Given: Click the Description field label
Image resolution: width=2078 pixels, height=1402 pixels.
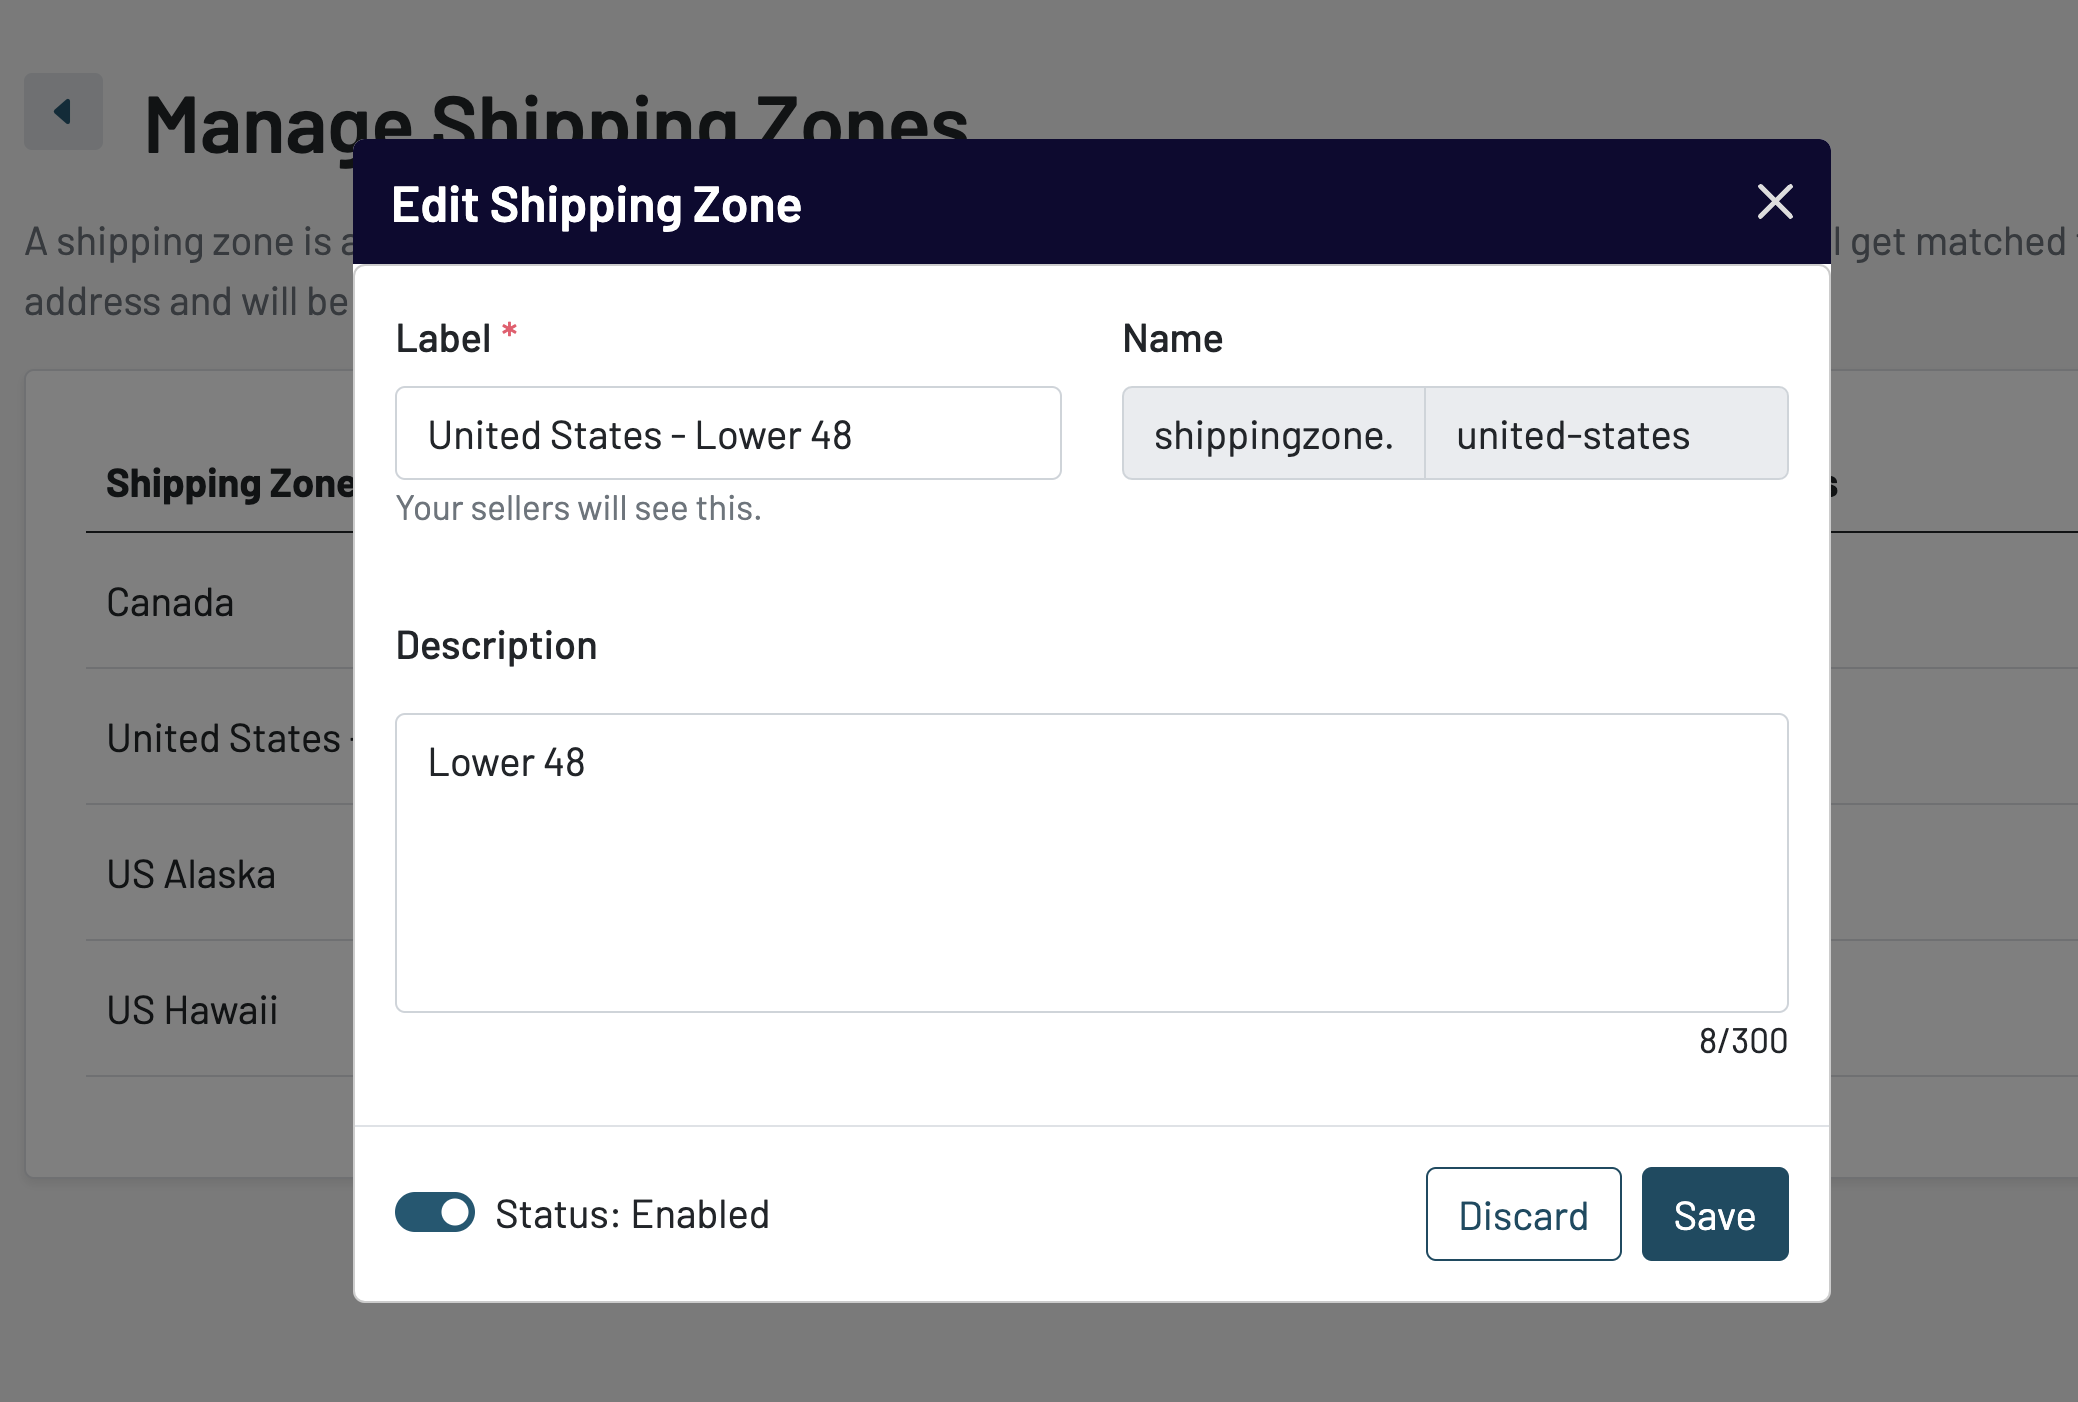Looking at the screenshot, I should pos(496,646).
